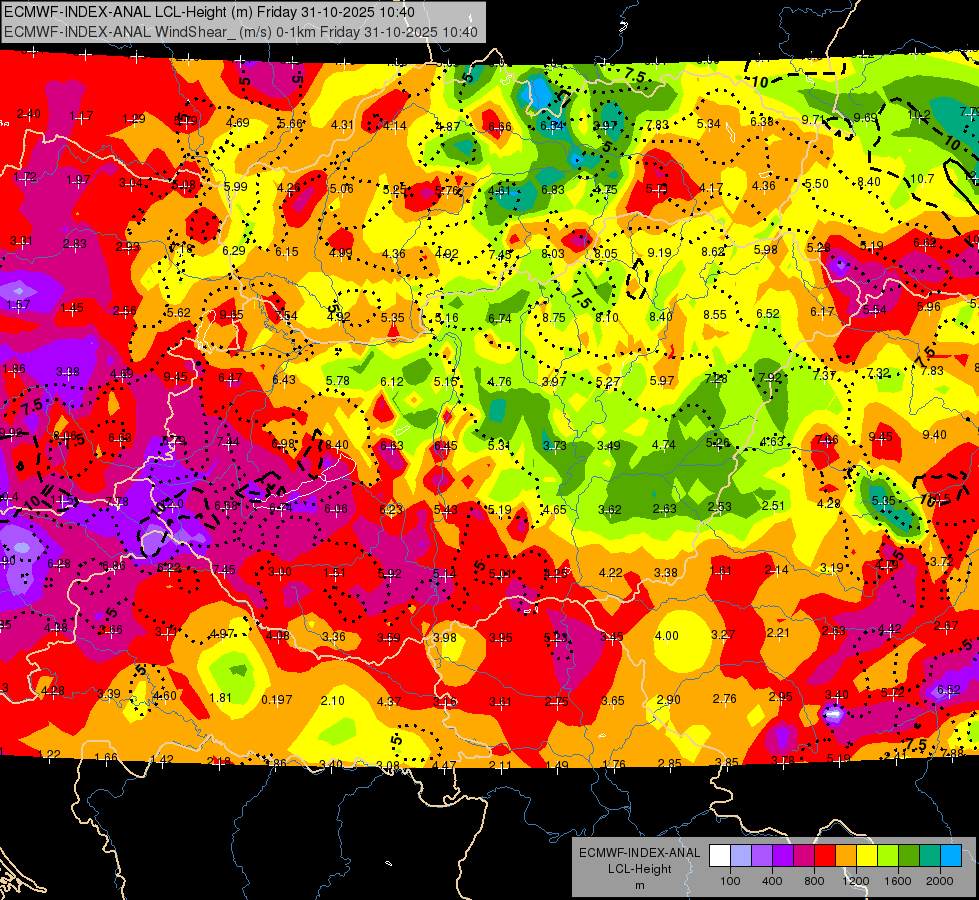Screen dimensions: 979x900
Task: Click the wind shear value 3.73
Action: [554, 445]
